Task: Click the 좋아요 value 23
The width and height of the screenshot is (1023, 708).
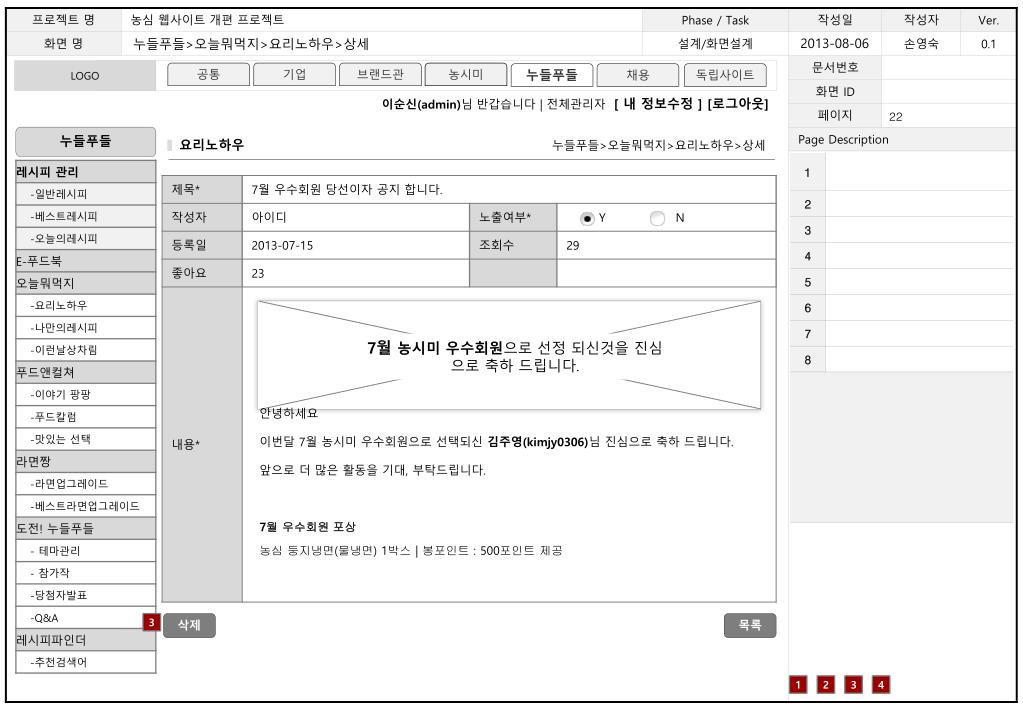Action: click(258, 273)
